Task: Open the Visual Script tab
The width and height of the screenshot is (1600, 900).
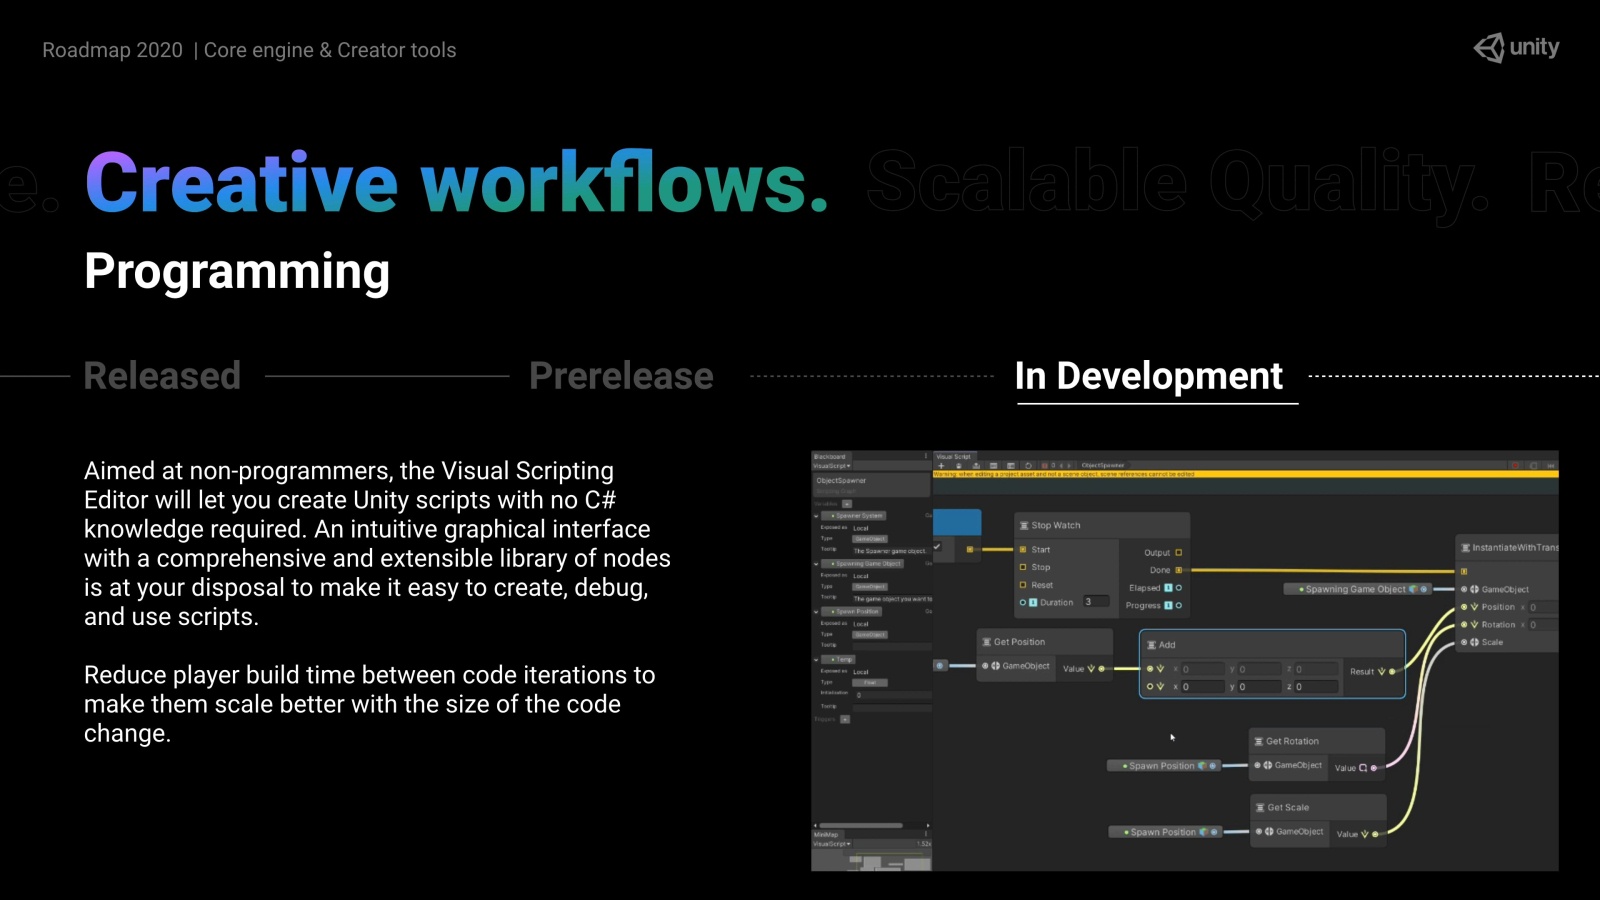Action: point(953,457)
